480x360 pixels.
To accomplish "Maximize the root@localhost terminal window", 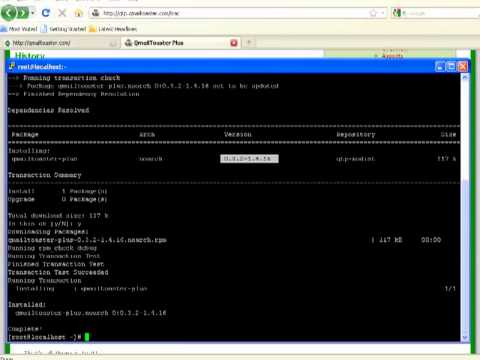I will [x=451, y=67].
